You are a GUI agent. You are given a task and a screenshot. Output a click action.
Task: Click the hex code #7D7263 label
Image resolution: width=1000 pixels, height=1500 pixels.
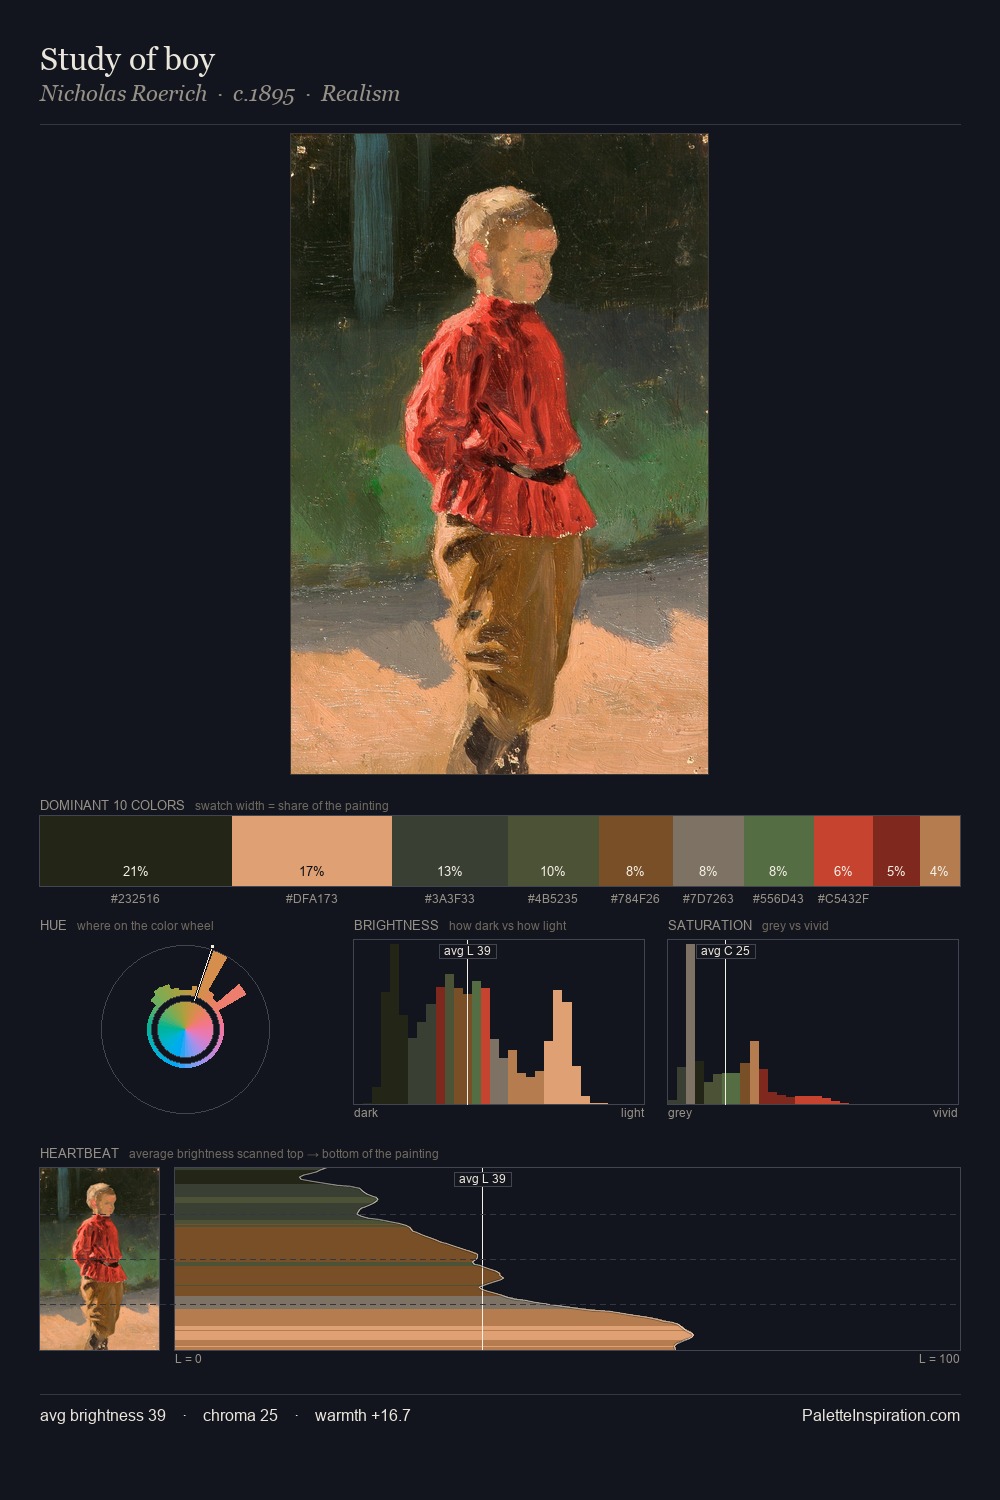[708, 899]
